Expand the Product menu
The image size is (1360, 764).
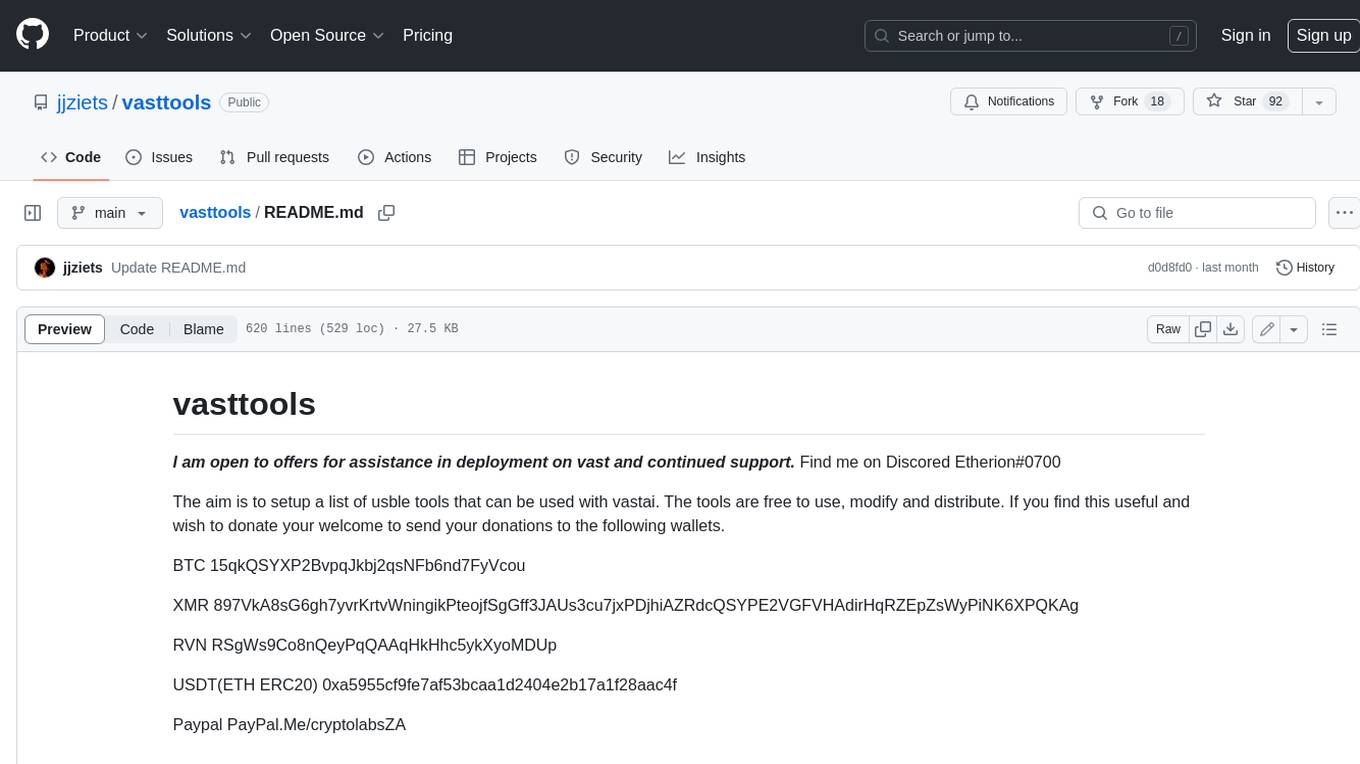coord(110,35)
